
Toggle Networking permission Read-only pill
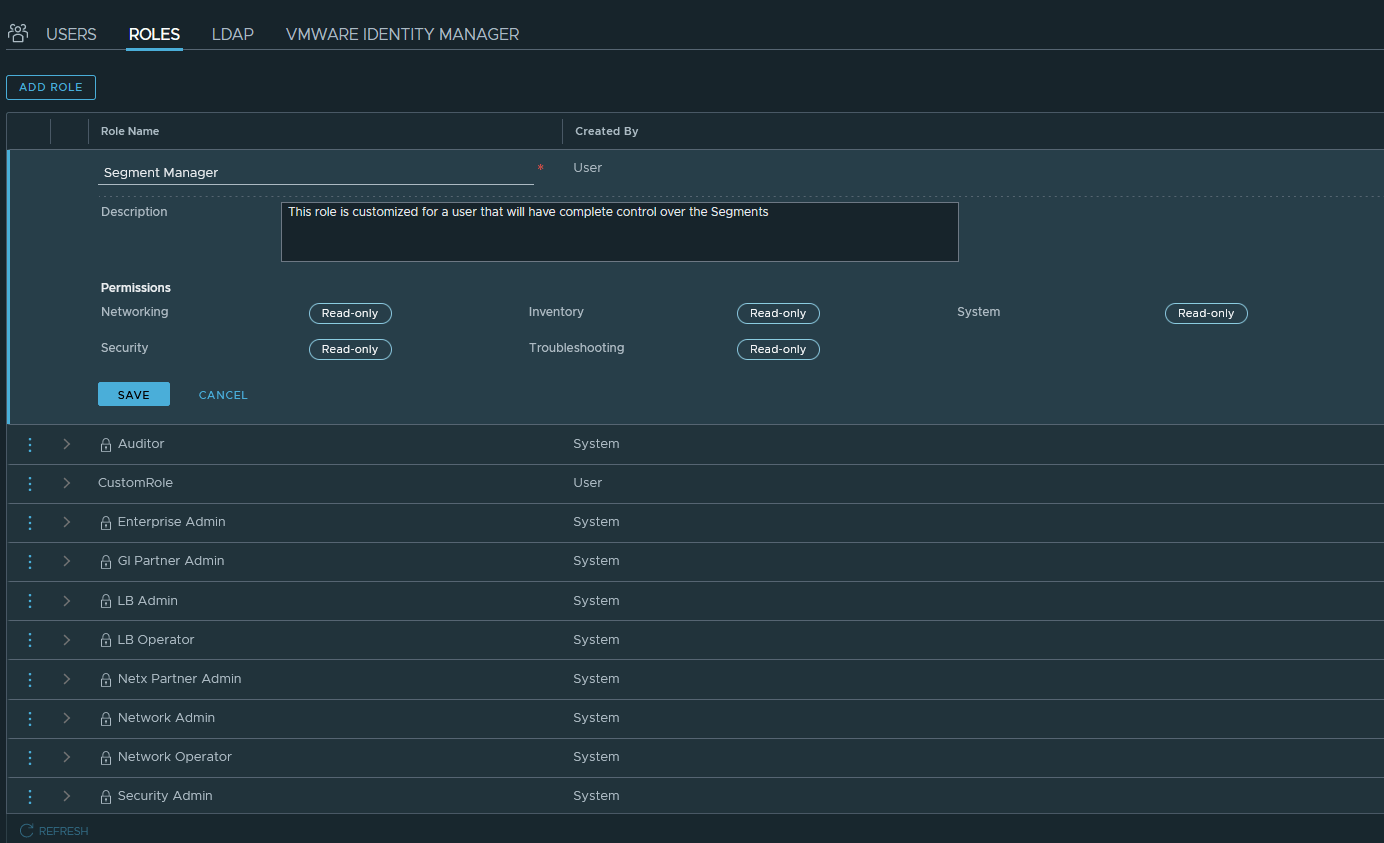350,313
